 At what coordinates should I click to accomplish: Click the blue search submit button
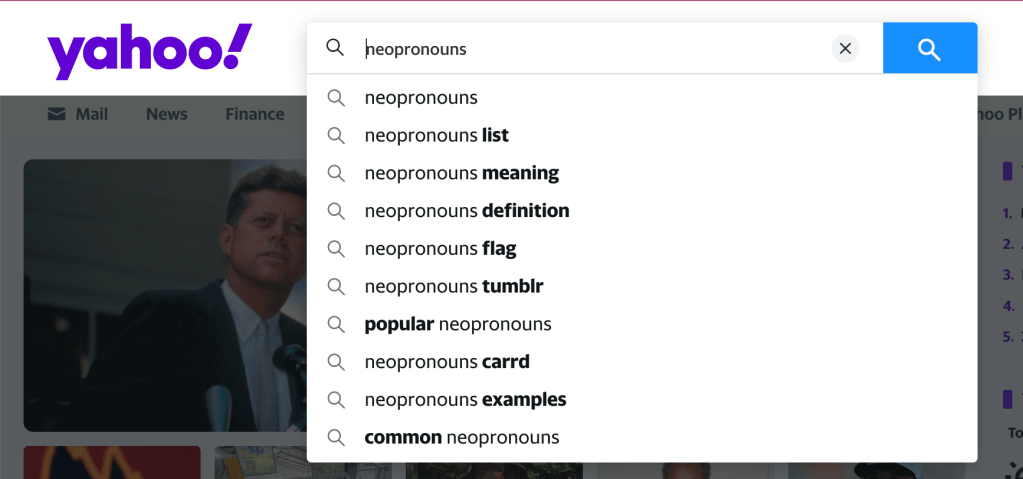pyautogui.click(x=929, y=49)
